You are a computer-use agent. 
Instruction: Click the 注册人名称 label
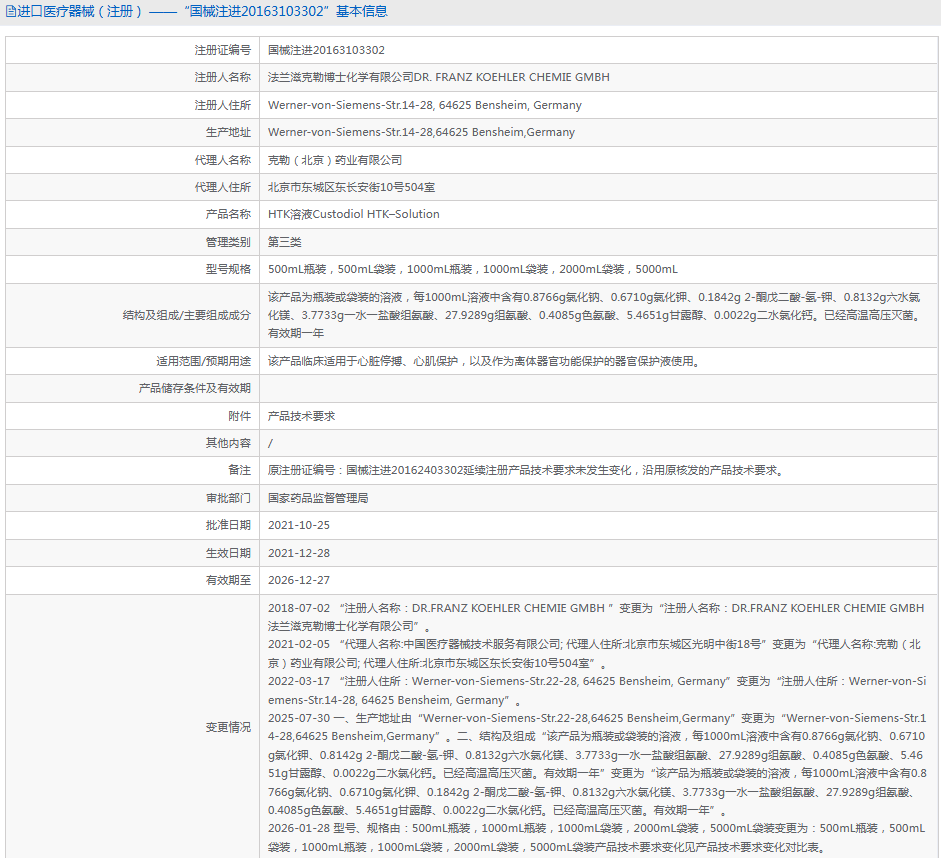point(222,77)
